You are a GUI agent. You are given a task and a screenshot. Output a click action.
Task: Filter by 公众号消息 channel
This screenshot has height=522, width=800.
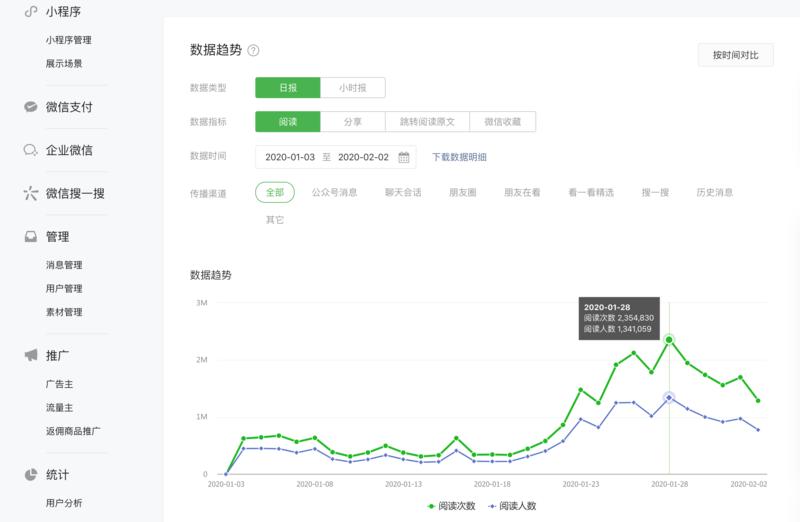point(335,192)
